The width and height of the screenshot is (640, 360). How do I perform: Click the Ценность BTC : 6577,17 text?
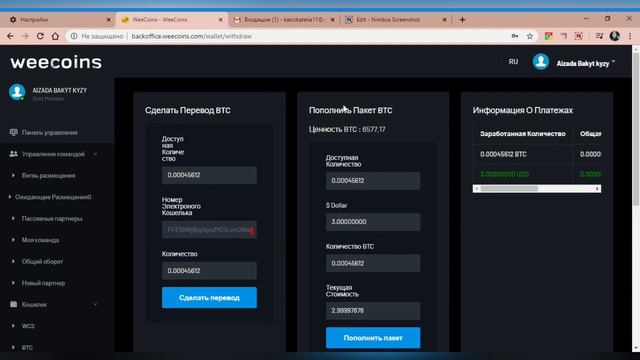click(x=347, y=129)
